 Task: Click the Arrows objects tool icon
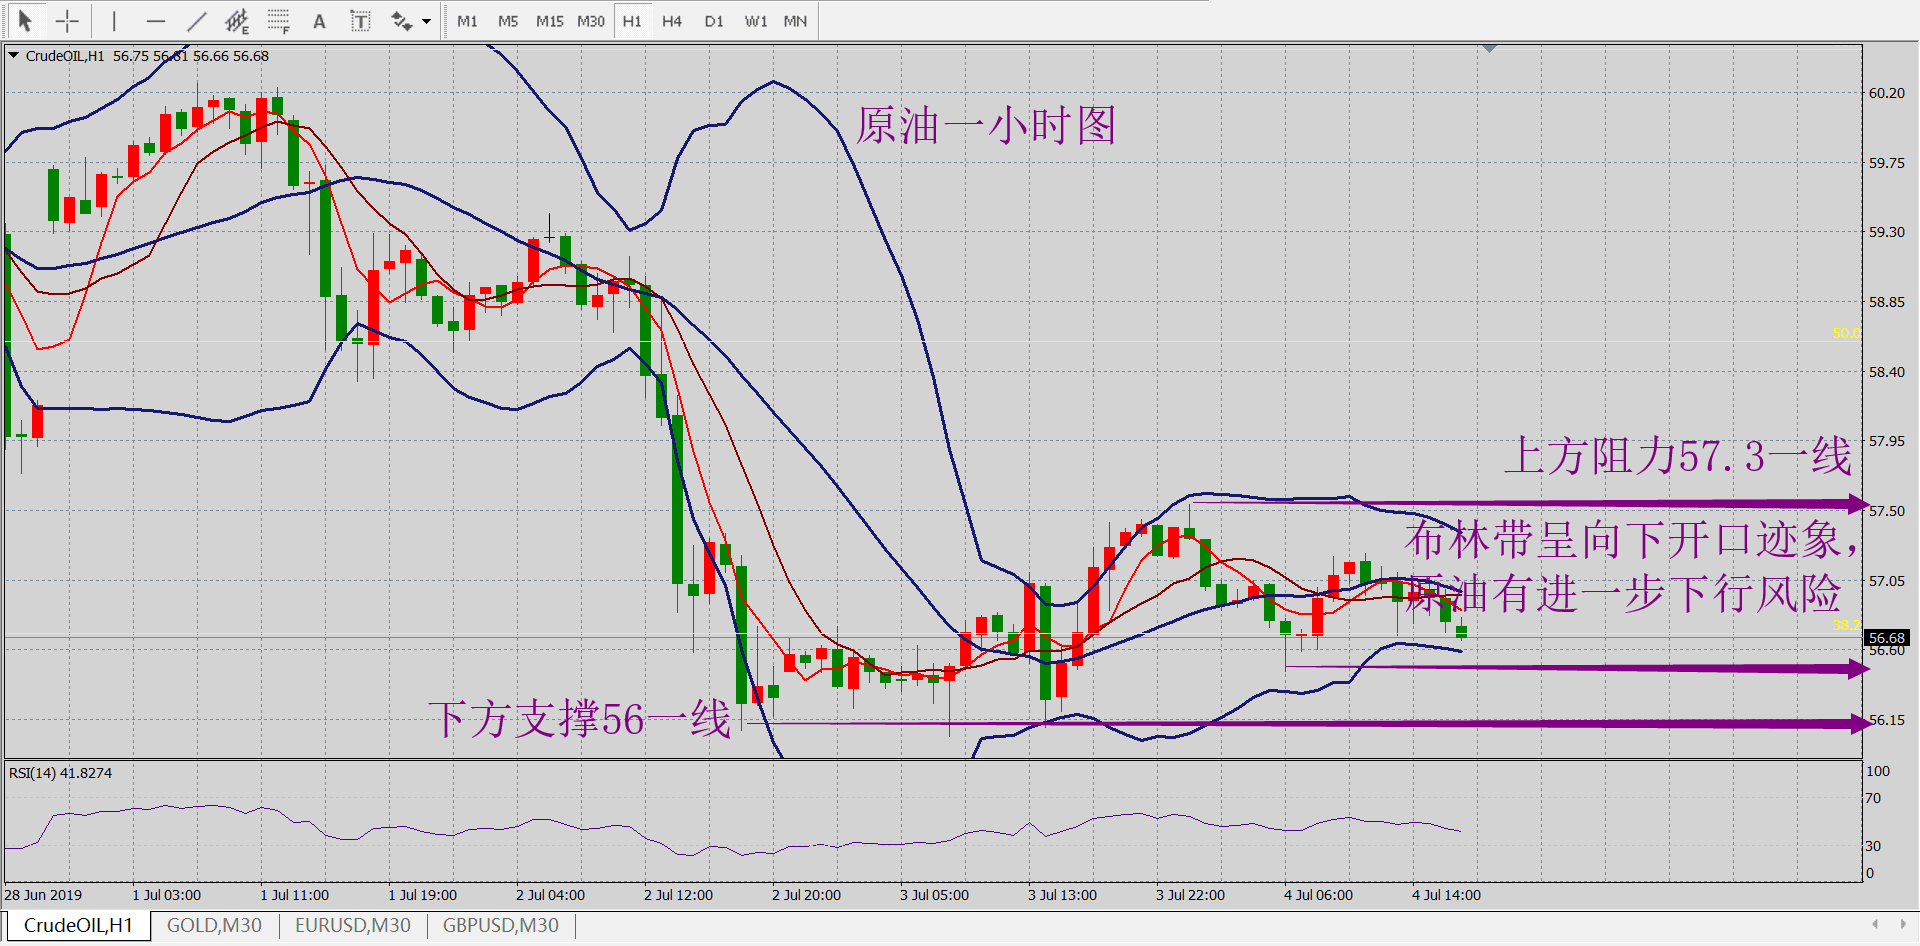coord(401,20)
